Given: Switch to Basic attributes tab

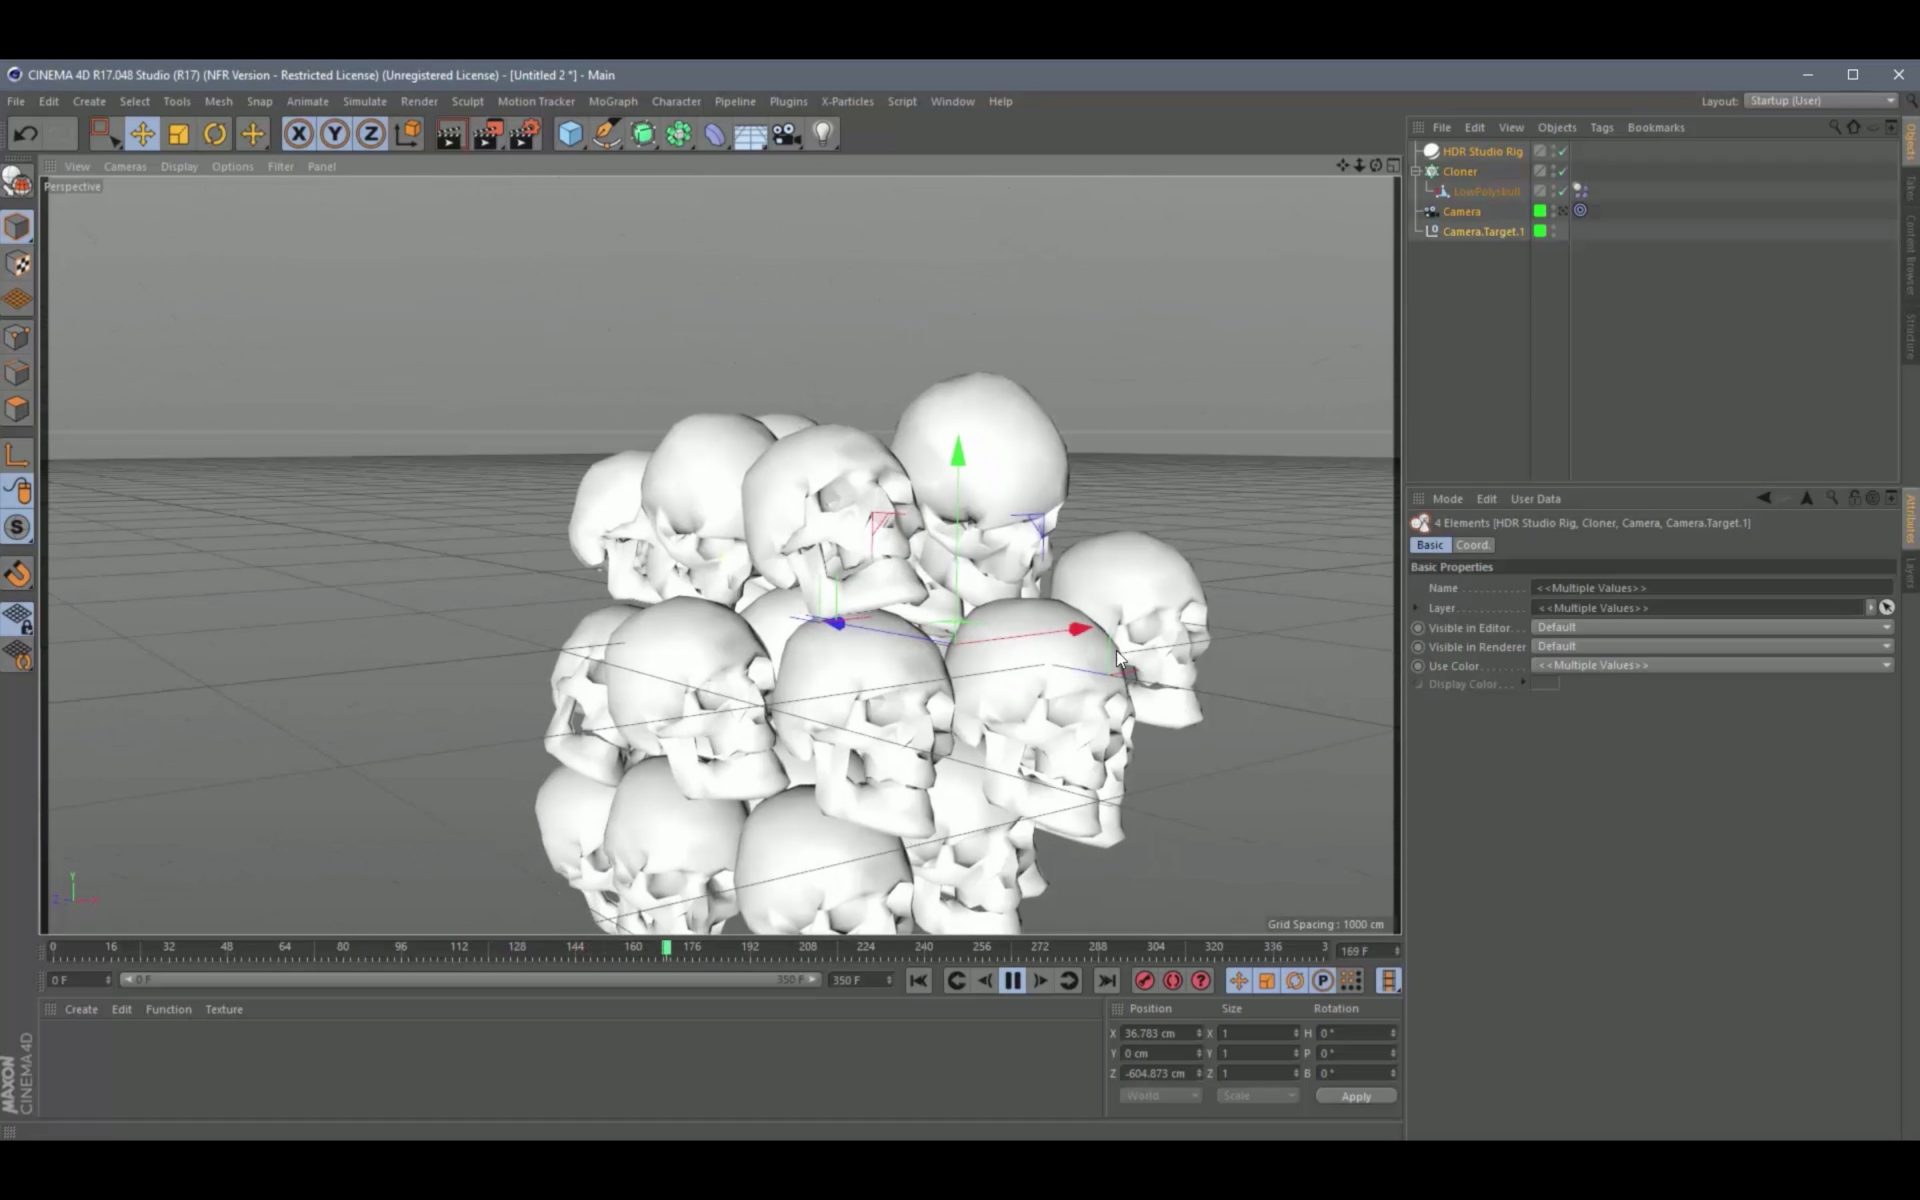Looking at the screenshot, I should pos(1430,545).
